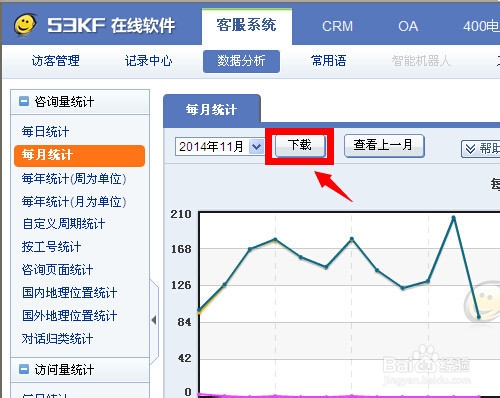Open 每日统计 in the sidebar
Viewport: 500px width, 398px height.
click(45, 132)
